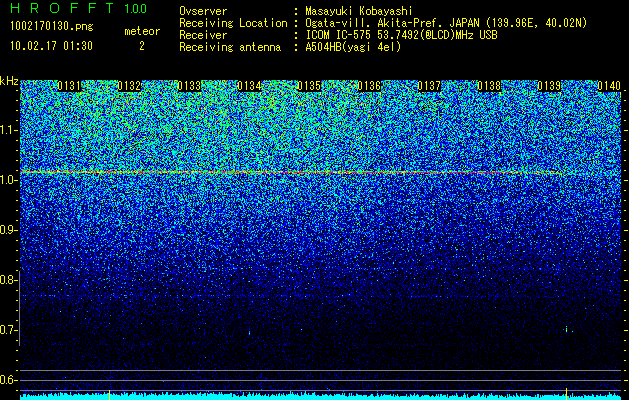Click the date 10.02.17 01:30
This screenshot has height=400, width=629.
(x=51, y=46)
